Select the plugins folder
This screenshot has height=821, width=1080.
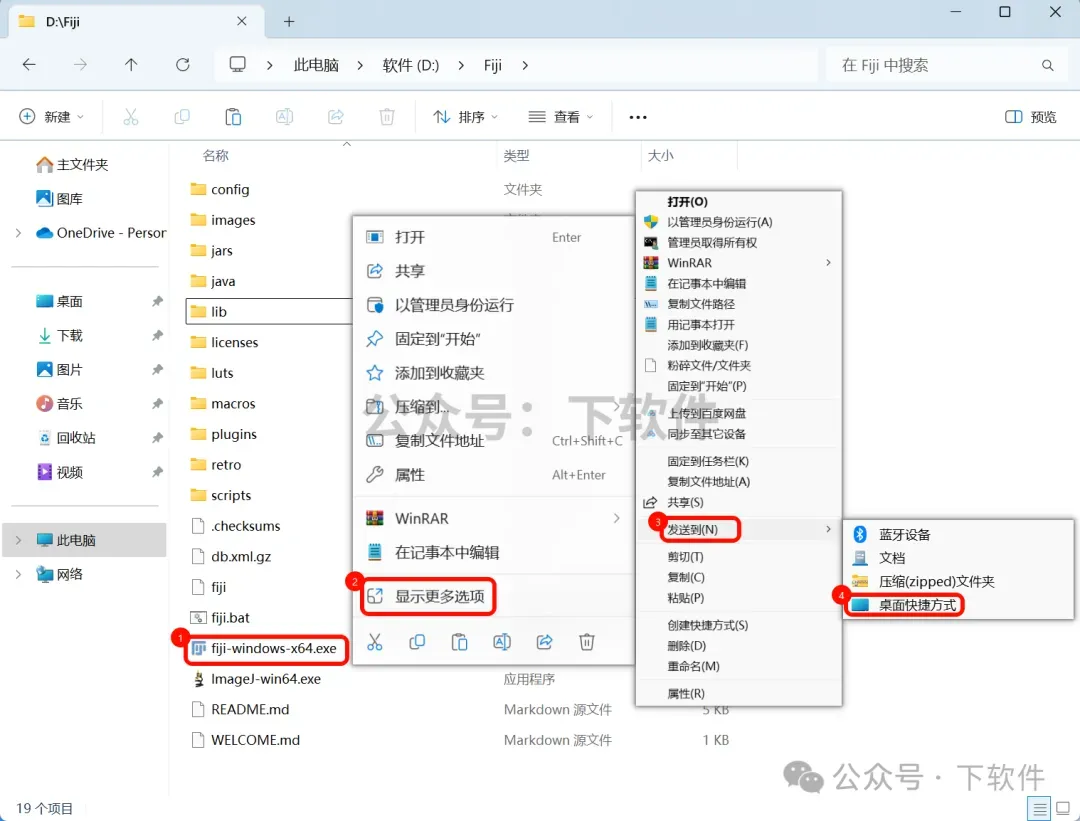pos(223,435)
